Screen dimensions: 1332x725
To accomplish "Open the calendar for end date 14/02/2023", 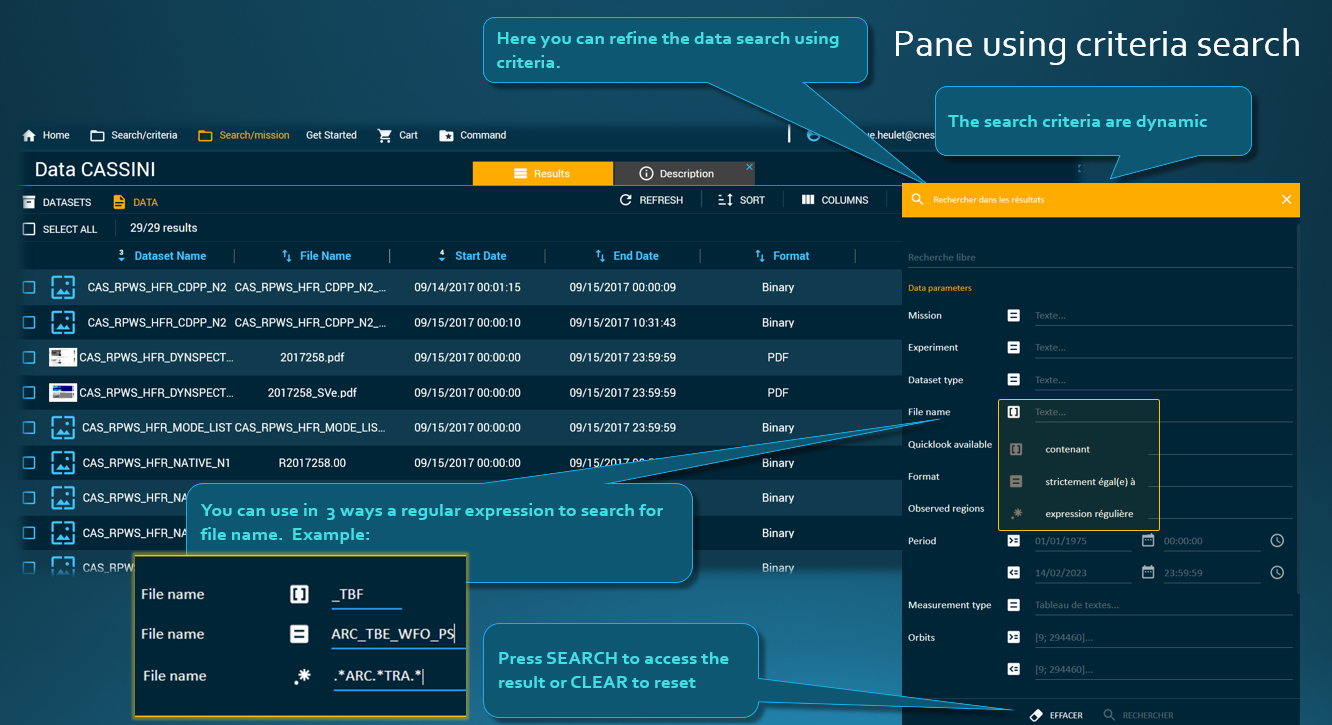I will coord(1148,572).
